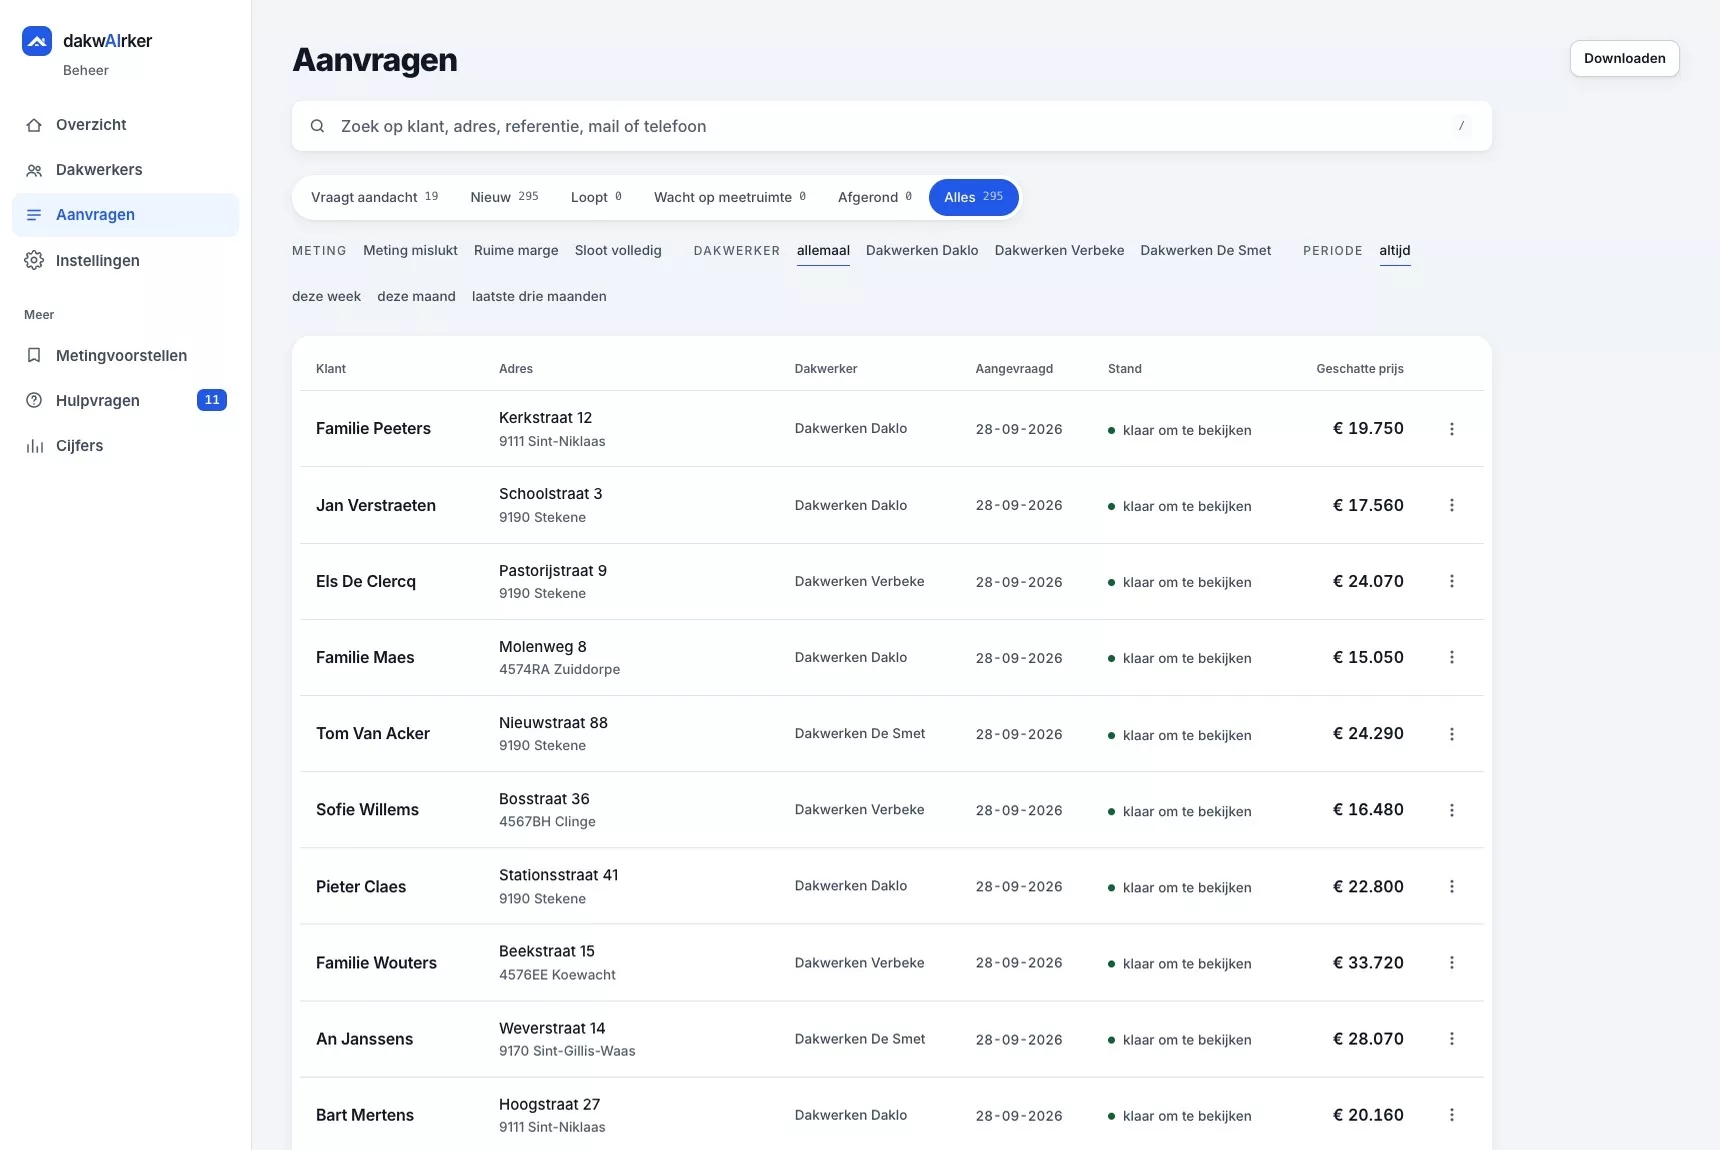Click price € 33.720

1368,962
